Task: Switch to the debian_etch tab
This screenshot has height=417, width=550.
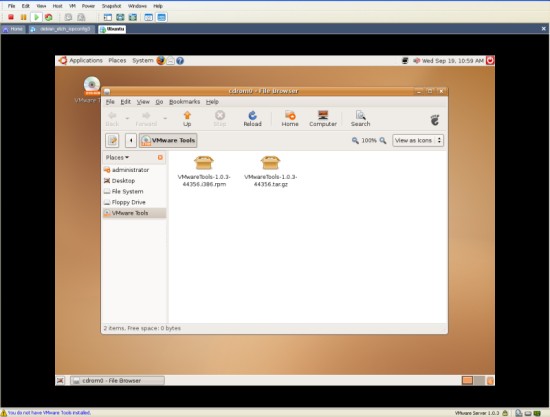Action: point(61,29)
